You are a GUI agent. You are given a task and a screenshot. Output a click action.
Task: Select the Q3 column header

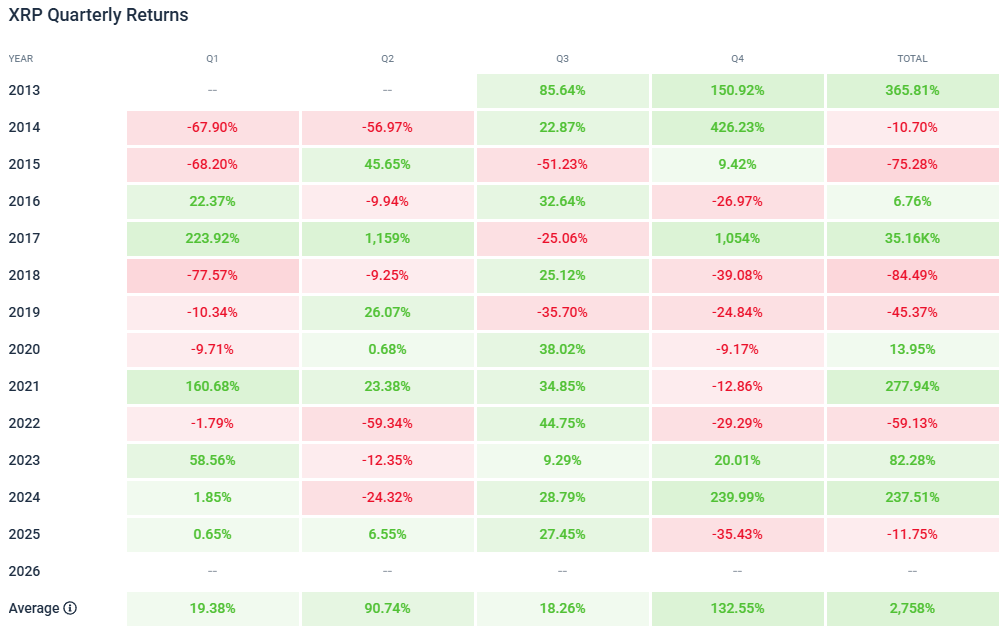562,59
